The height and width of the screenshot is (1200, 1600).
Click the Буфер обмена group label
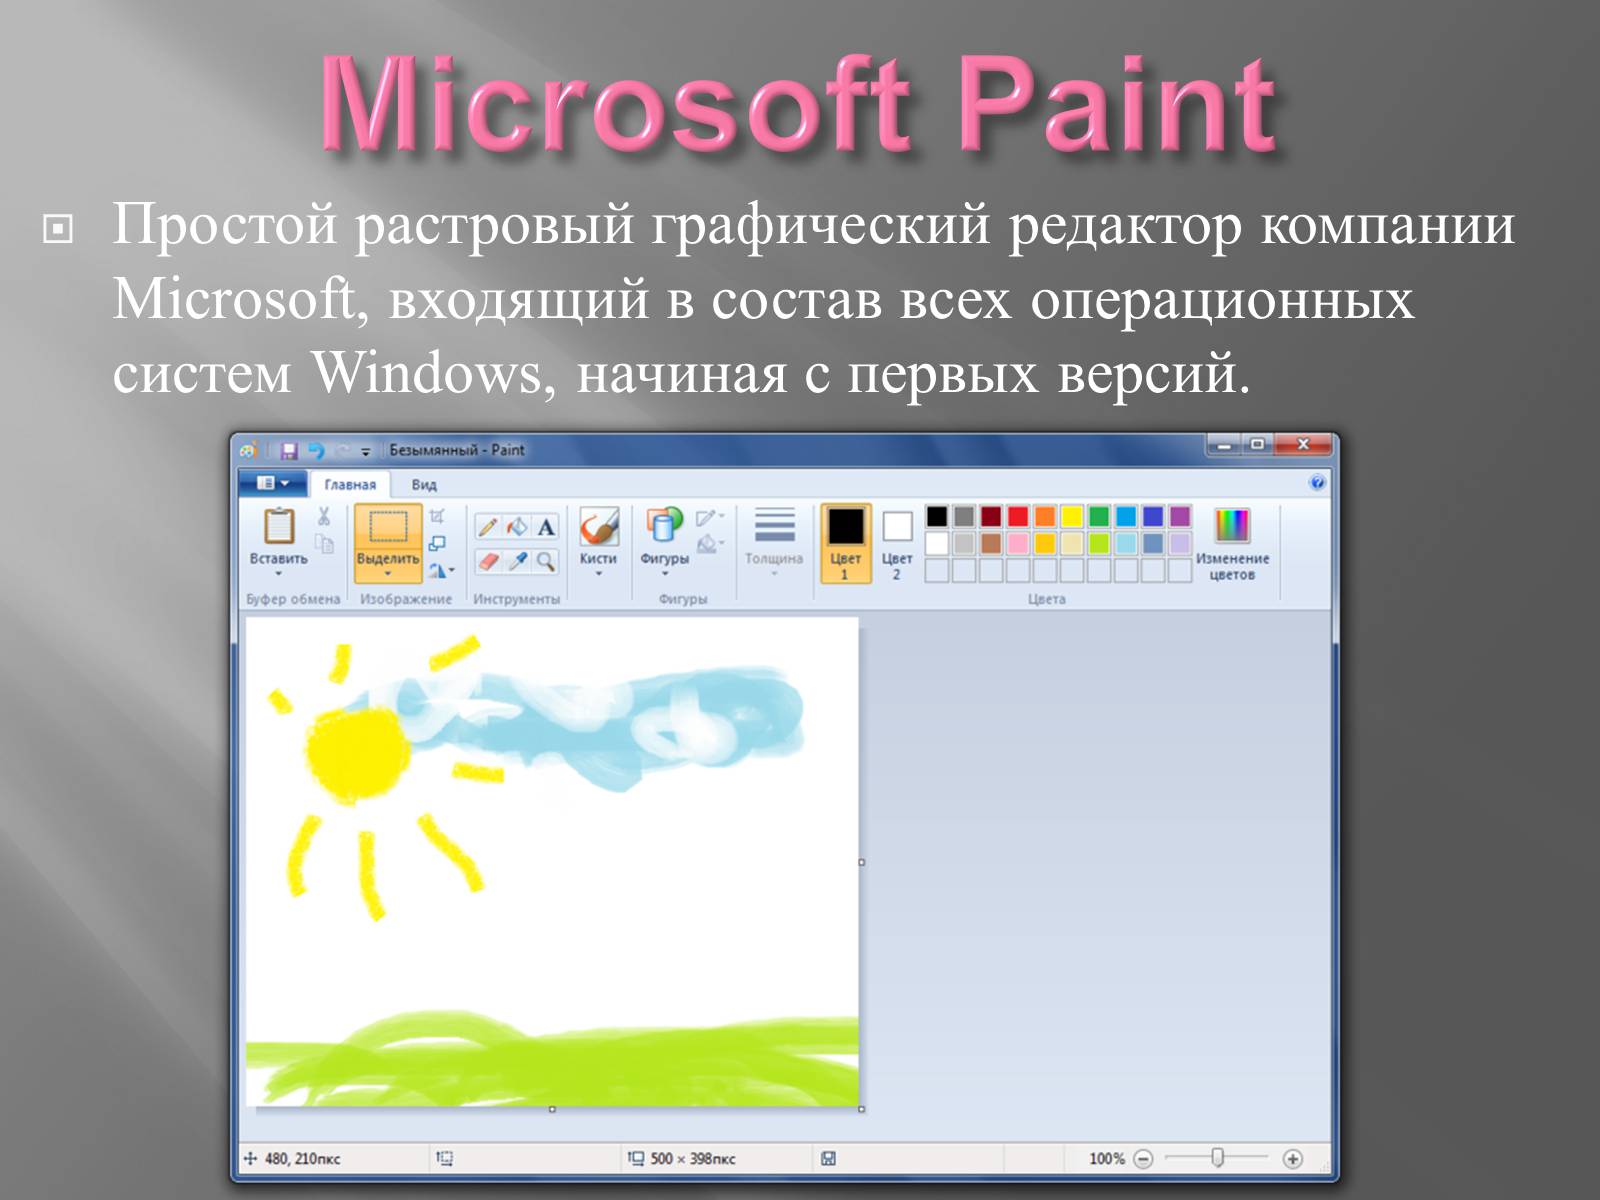click(293, 599)
